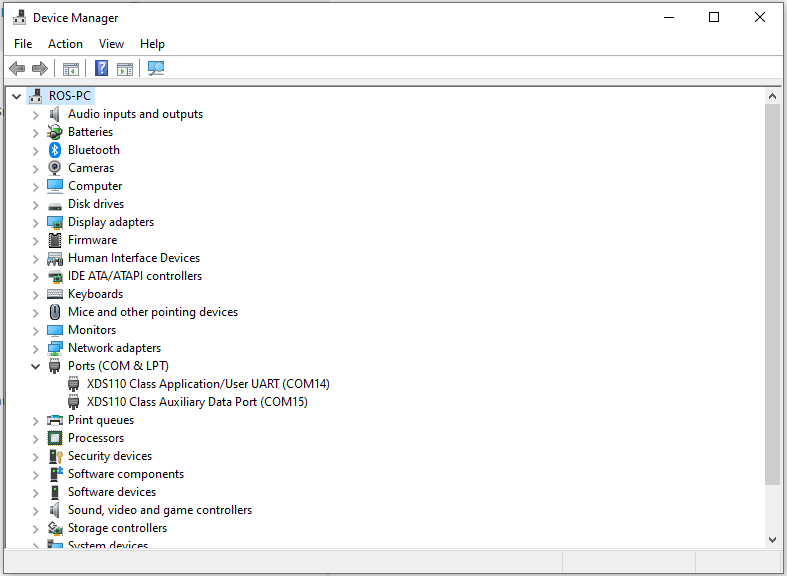Expand the Software components category

(35, 475)
